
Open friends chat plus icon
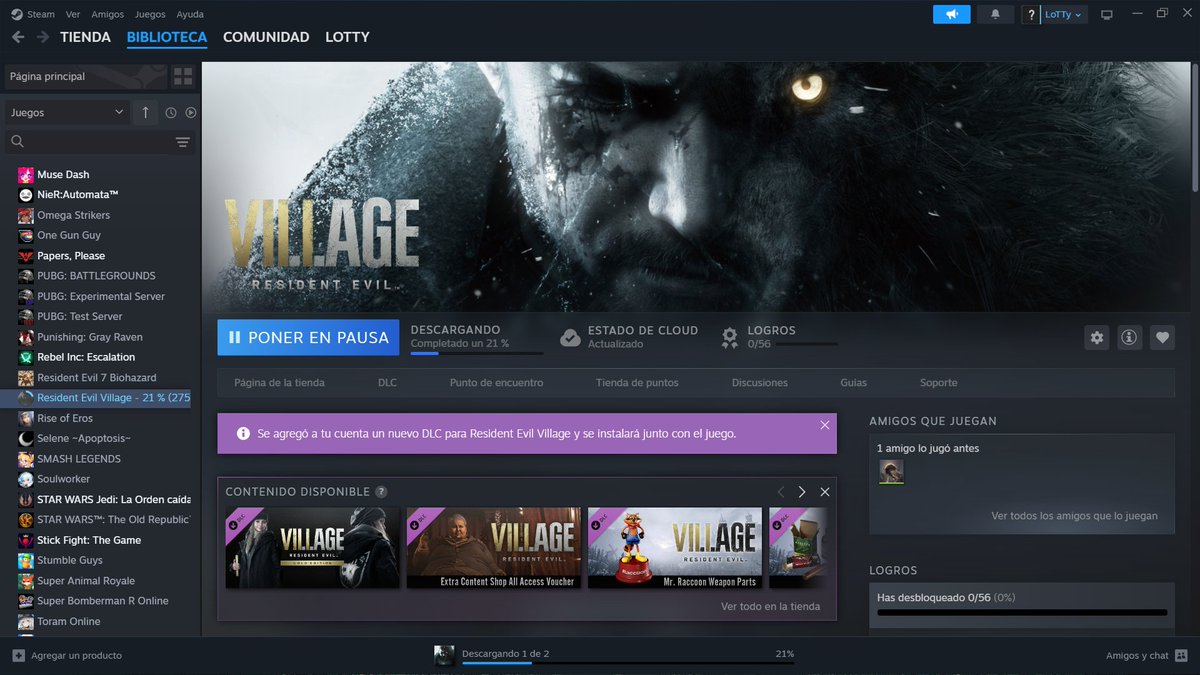click(1182, 655)
